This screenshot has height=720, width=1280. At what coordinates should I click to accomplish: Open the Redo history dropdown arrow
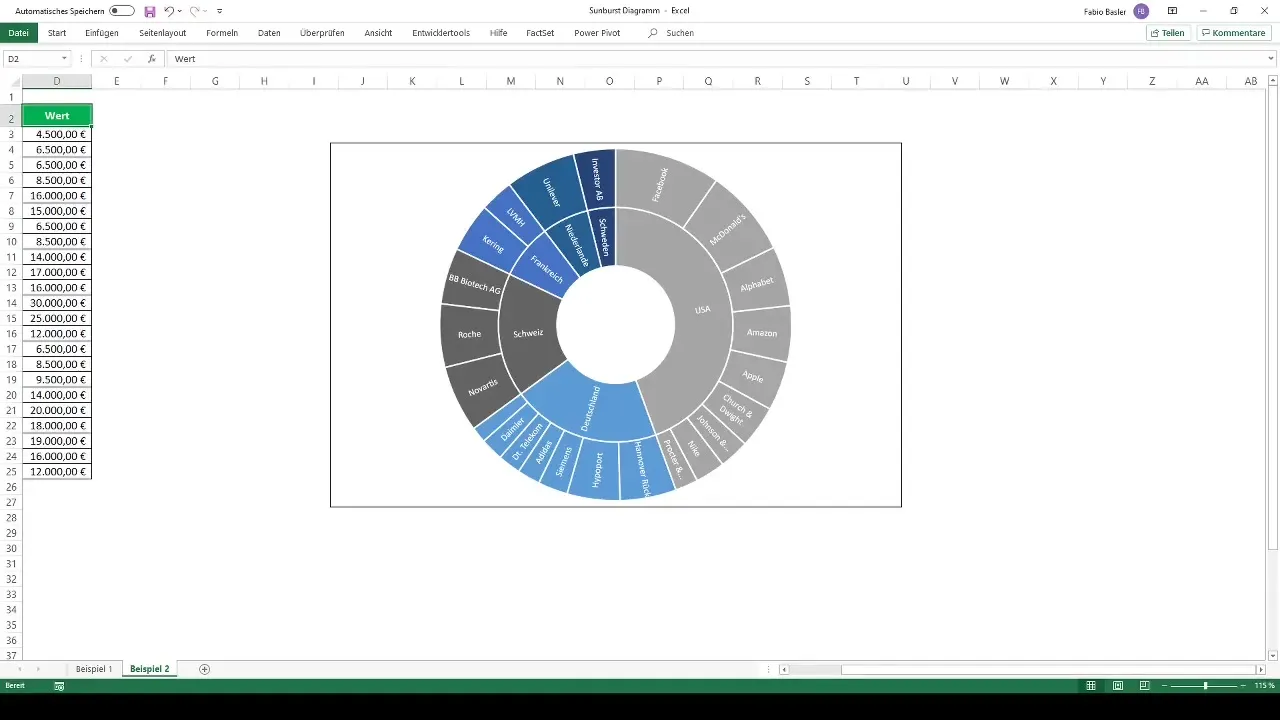(x=206, y=11)
